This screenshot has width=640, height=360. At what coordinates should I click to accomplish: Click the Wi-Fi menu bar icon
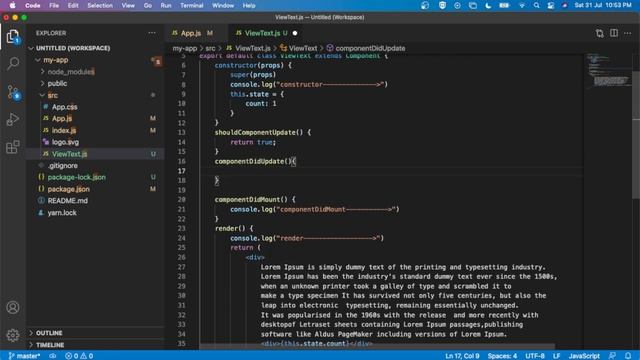(522, 5)
